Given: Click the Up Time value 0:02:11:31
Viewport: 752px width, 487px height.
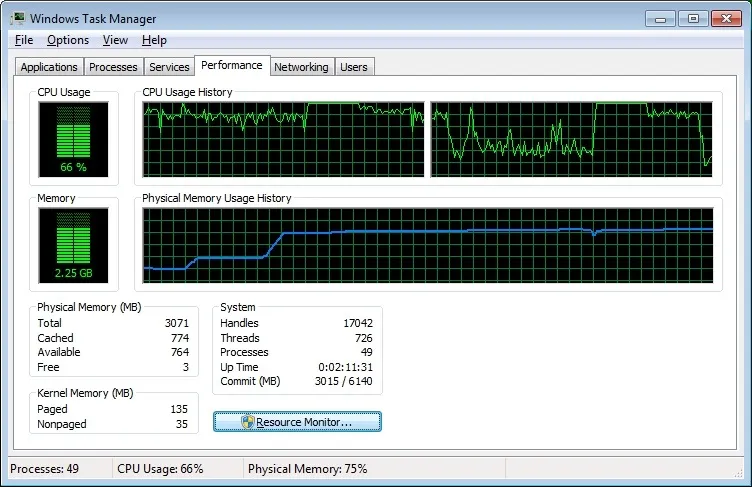Looking at the screenshot, I should coord(345,367).
